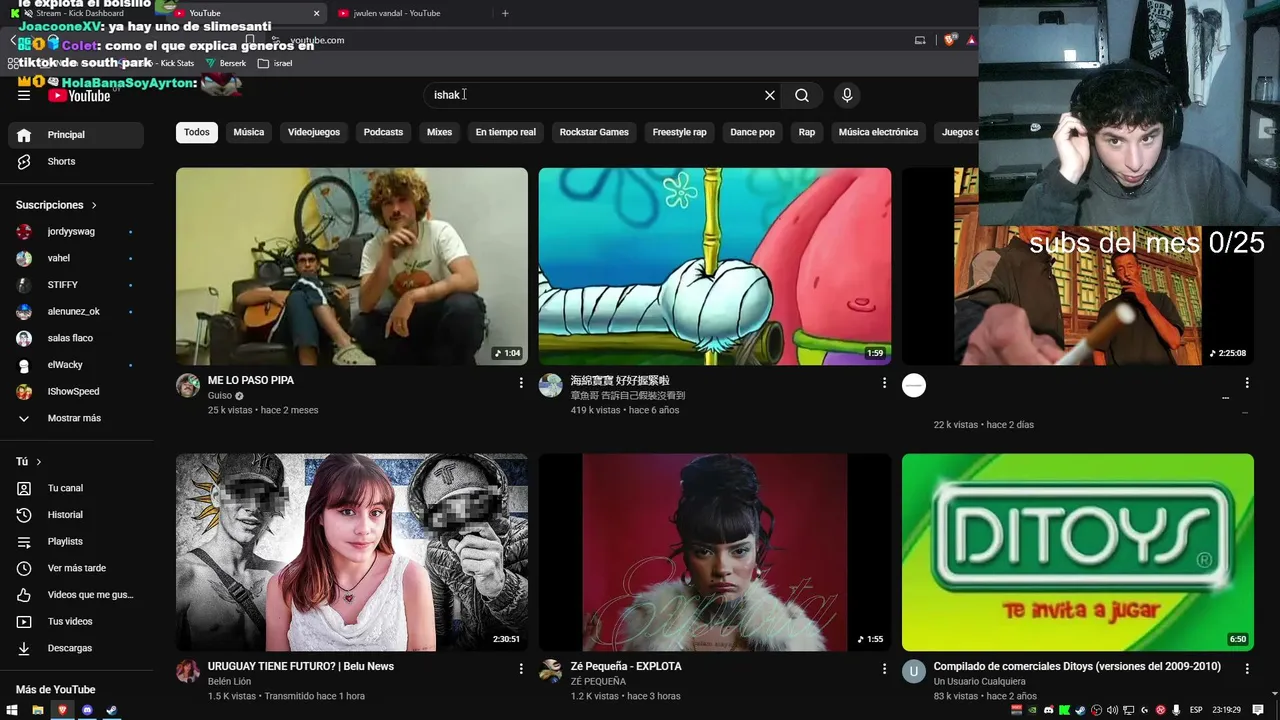This screenshot has height=720, width=1280.
Task: Open options menu for Zé Pequeña EXPLOTA
Action: [x=884, y=669]
